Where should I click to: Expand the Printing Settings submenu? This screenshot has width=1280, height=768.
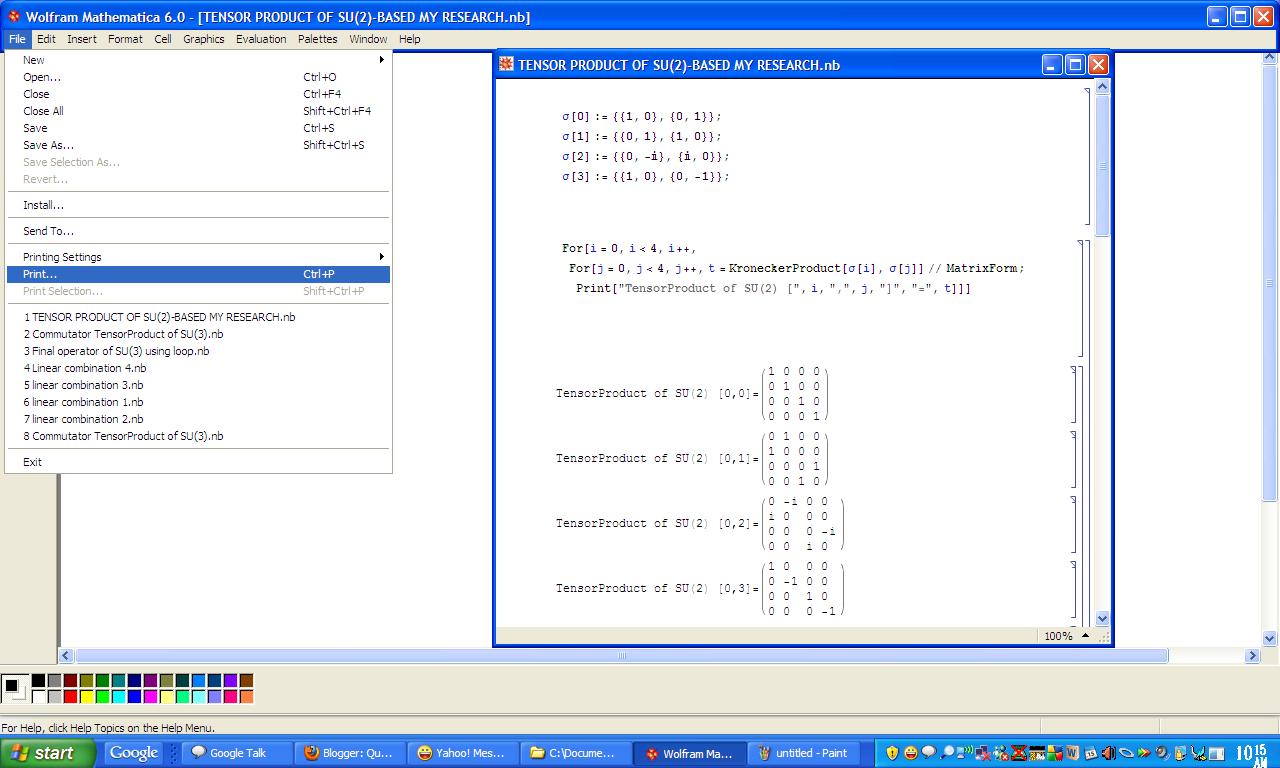point(198,257)
